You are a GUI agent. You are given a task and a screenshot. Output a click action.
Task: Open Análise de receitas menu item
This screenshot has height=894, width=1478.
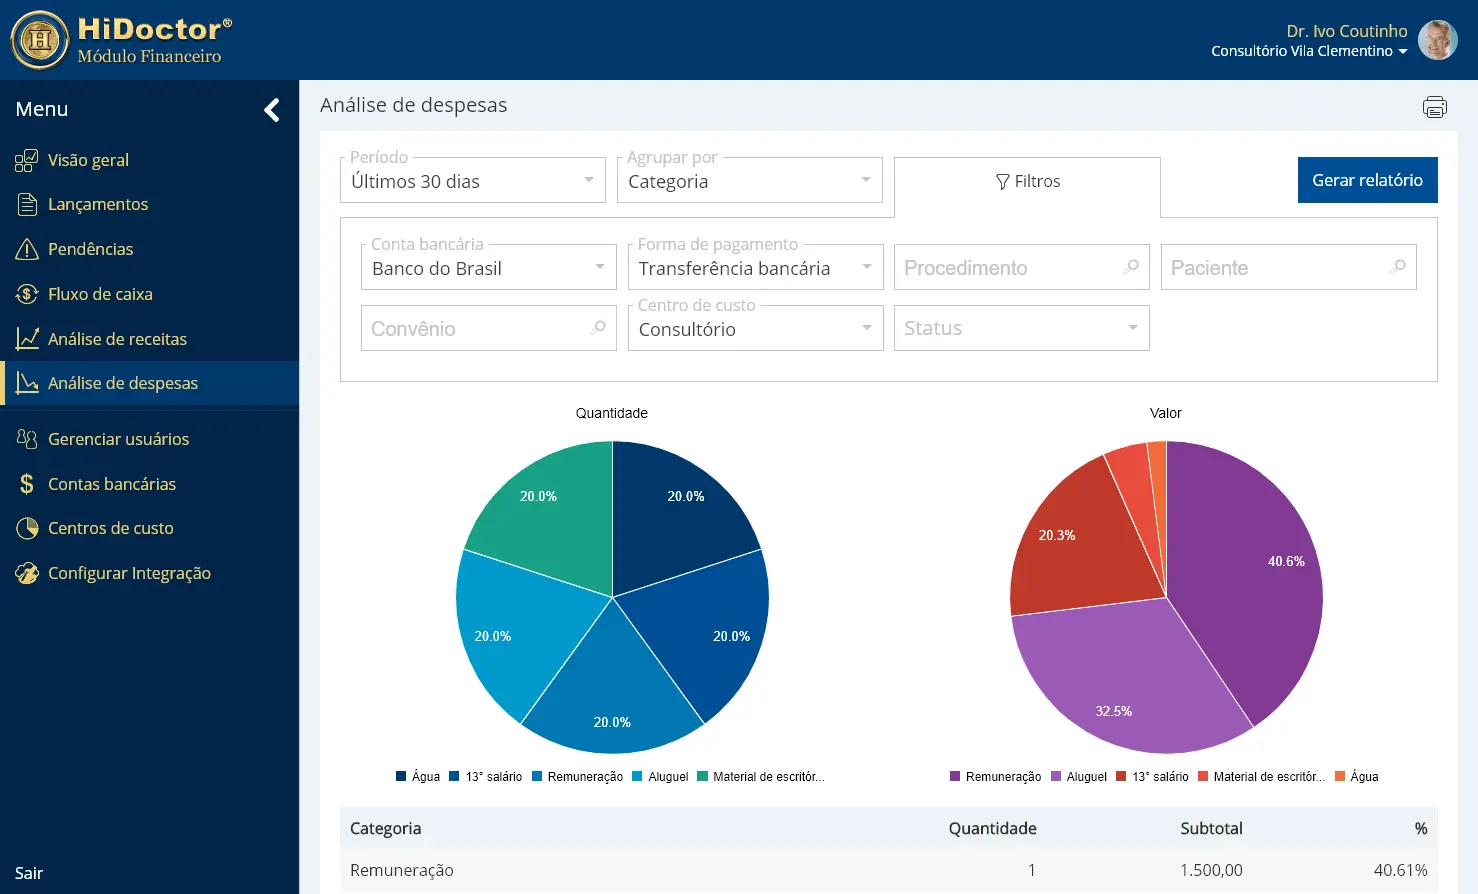[x=117, y=339]
